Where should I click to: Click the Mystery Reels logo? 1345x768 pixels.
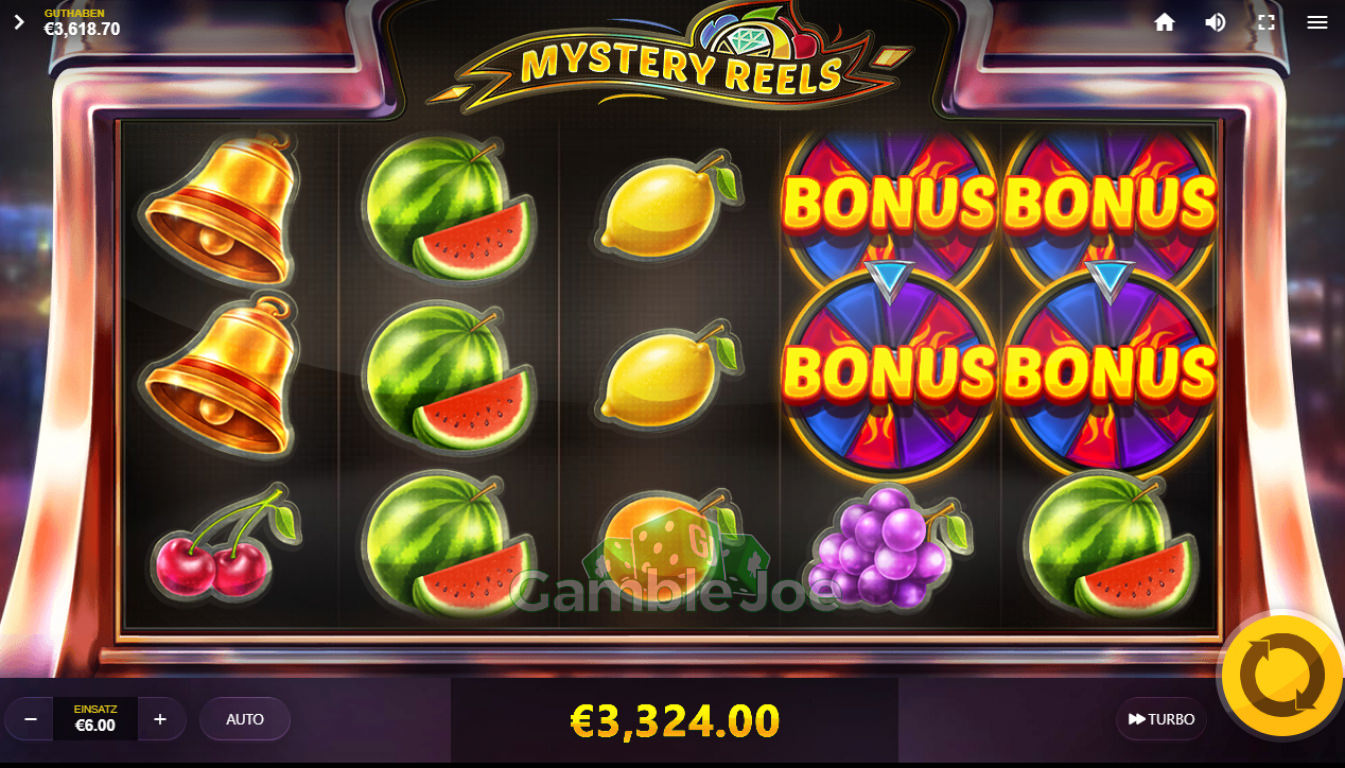(678, 60)
